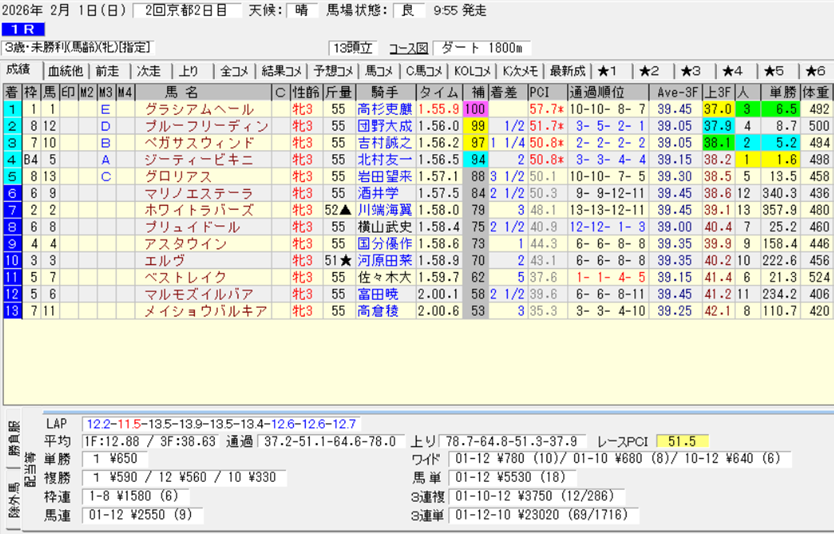
Task: Switch to the KOLコメ tab
Action: (472, 71)
